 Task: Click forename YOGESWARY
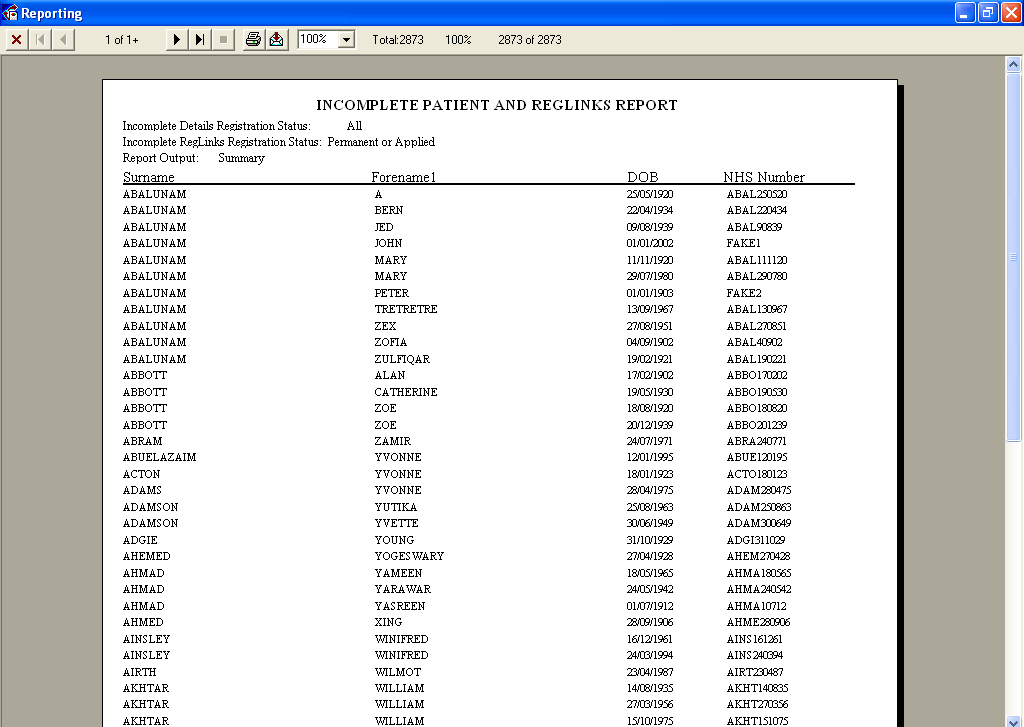(x=409, y=556)
